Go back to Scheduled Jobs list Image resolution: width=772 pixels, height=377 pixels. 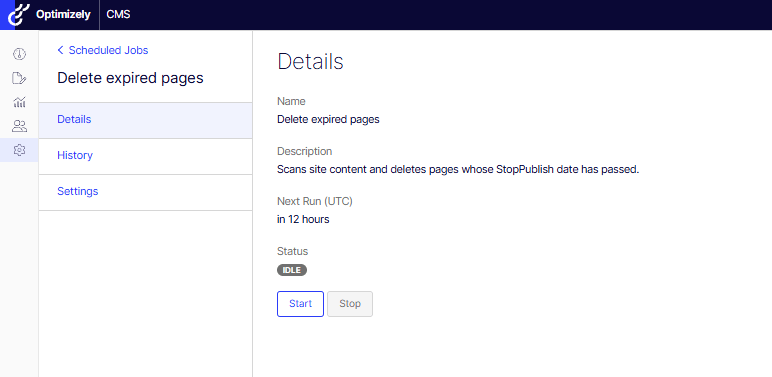[108, 50]
